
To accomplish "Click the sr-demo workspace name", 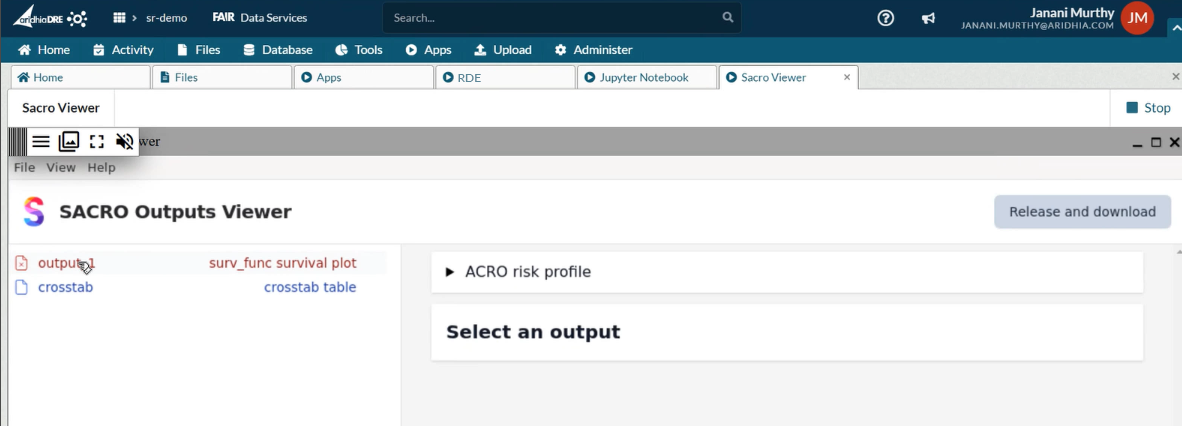I will [167, 17].
